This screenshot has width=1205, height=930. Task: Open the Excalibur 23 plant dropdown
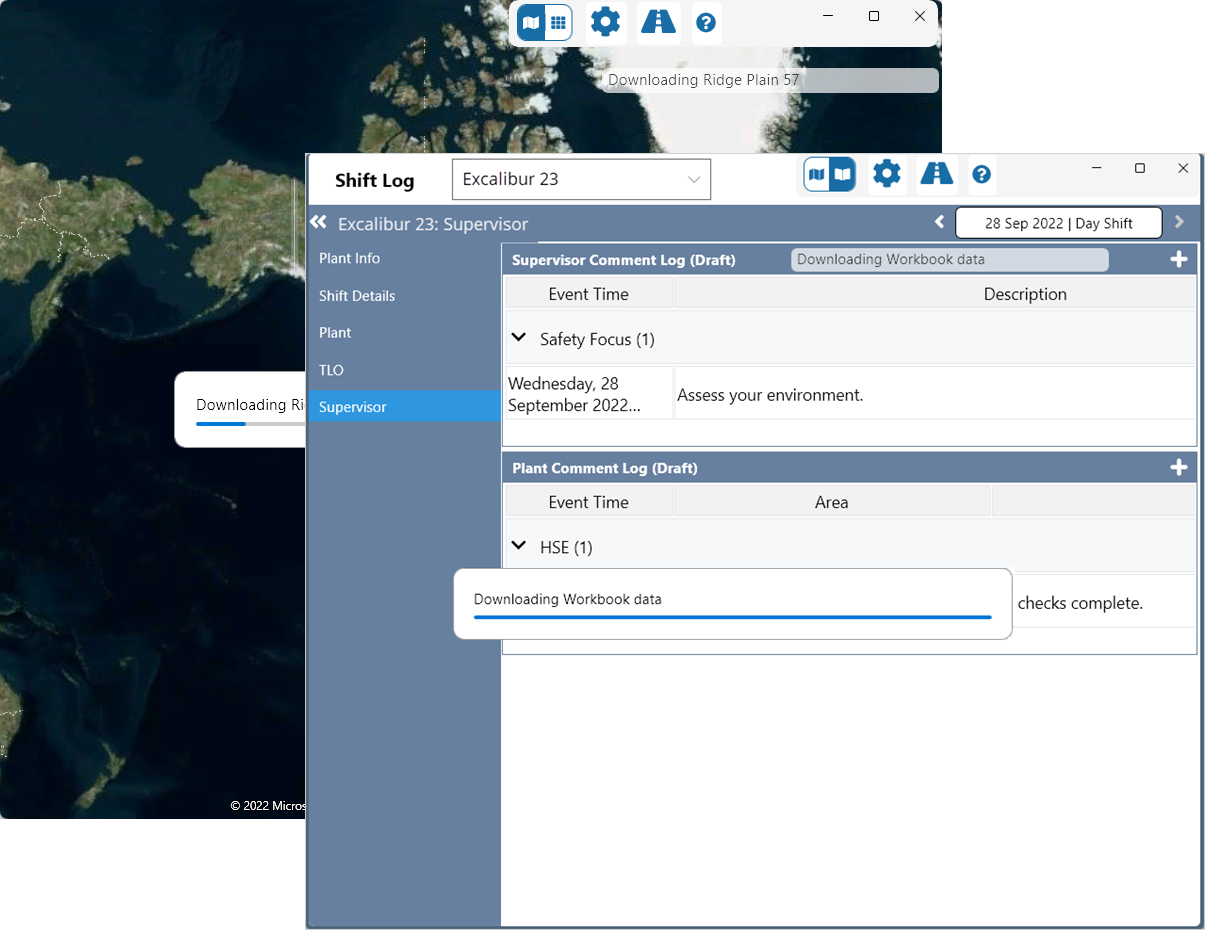pyautogui.click(x=581, y=180)
